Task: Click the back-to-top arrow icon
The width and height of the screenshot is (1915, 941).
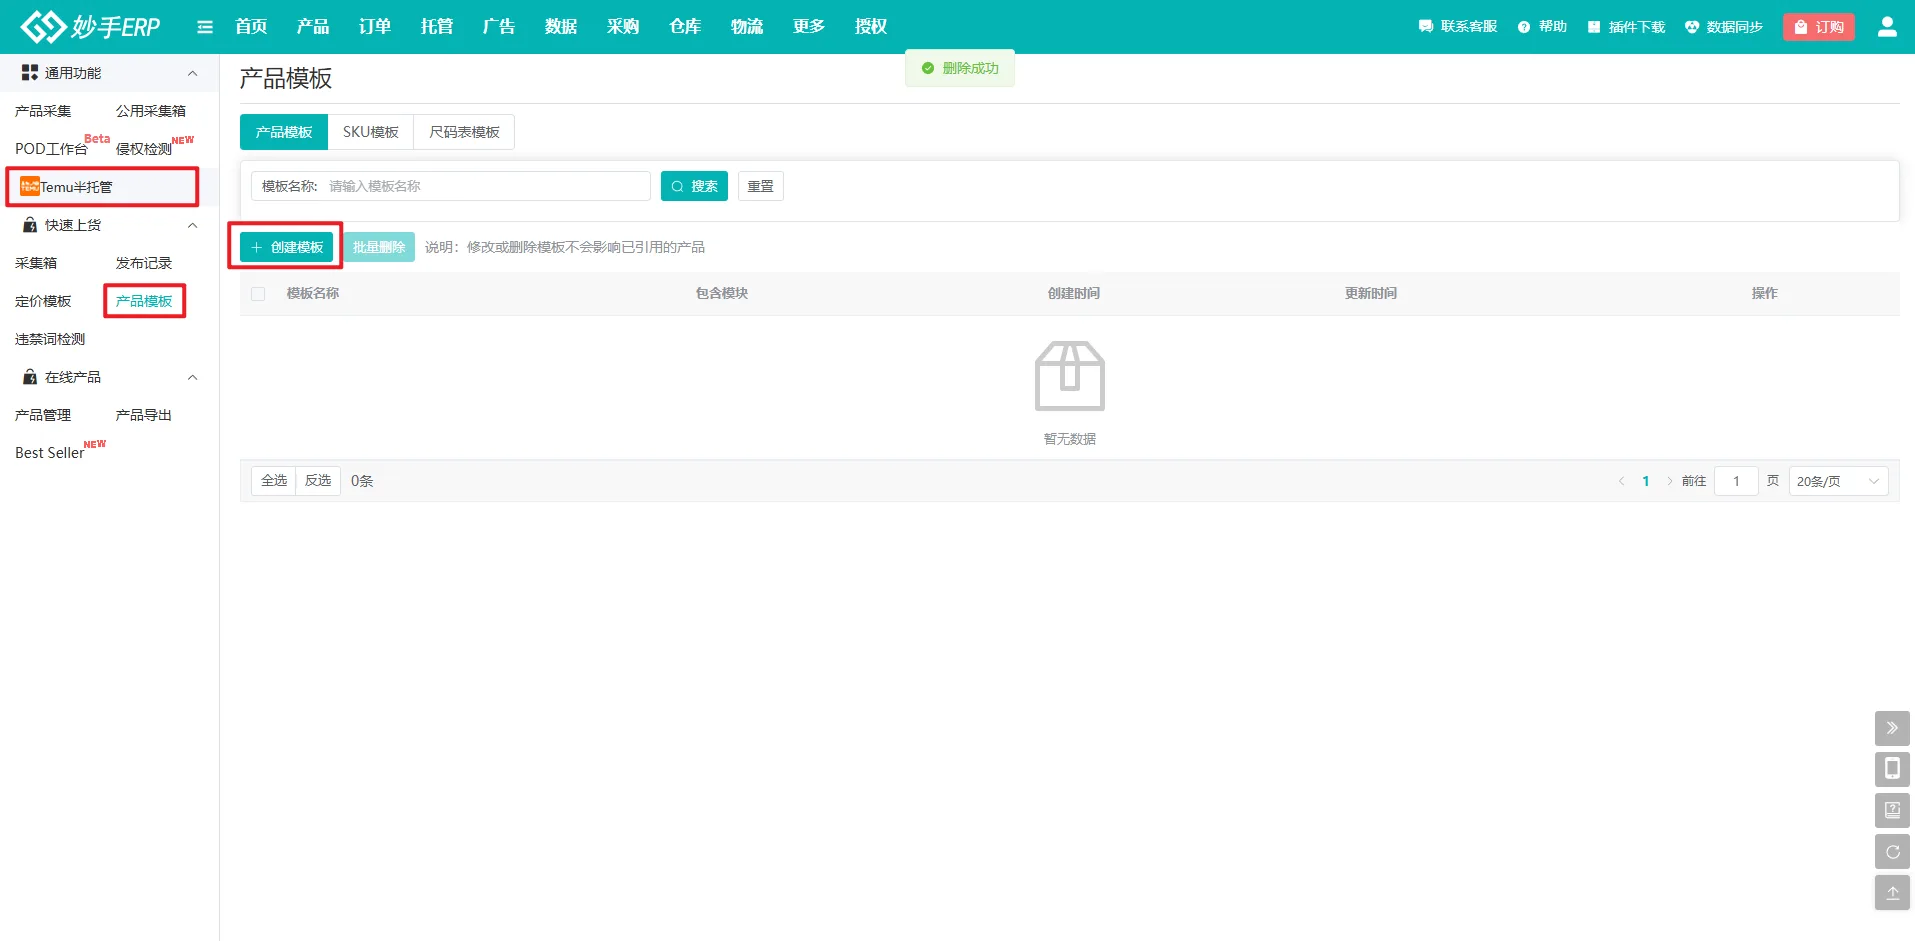Action: [x=1892, y=893]
